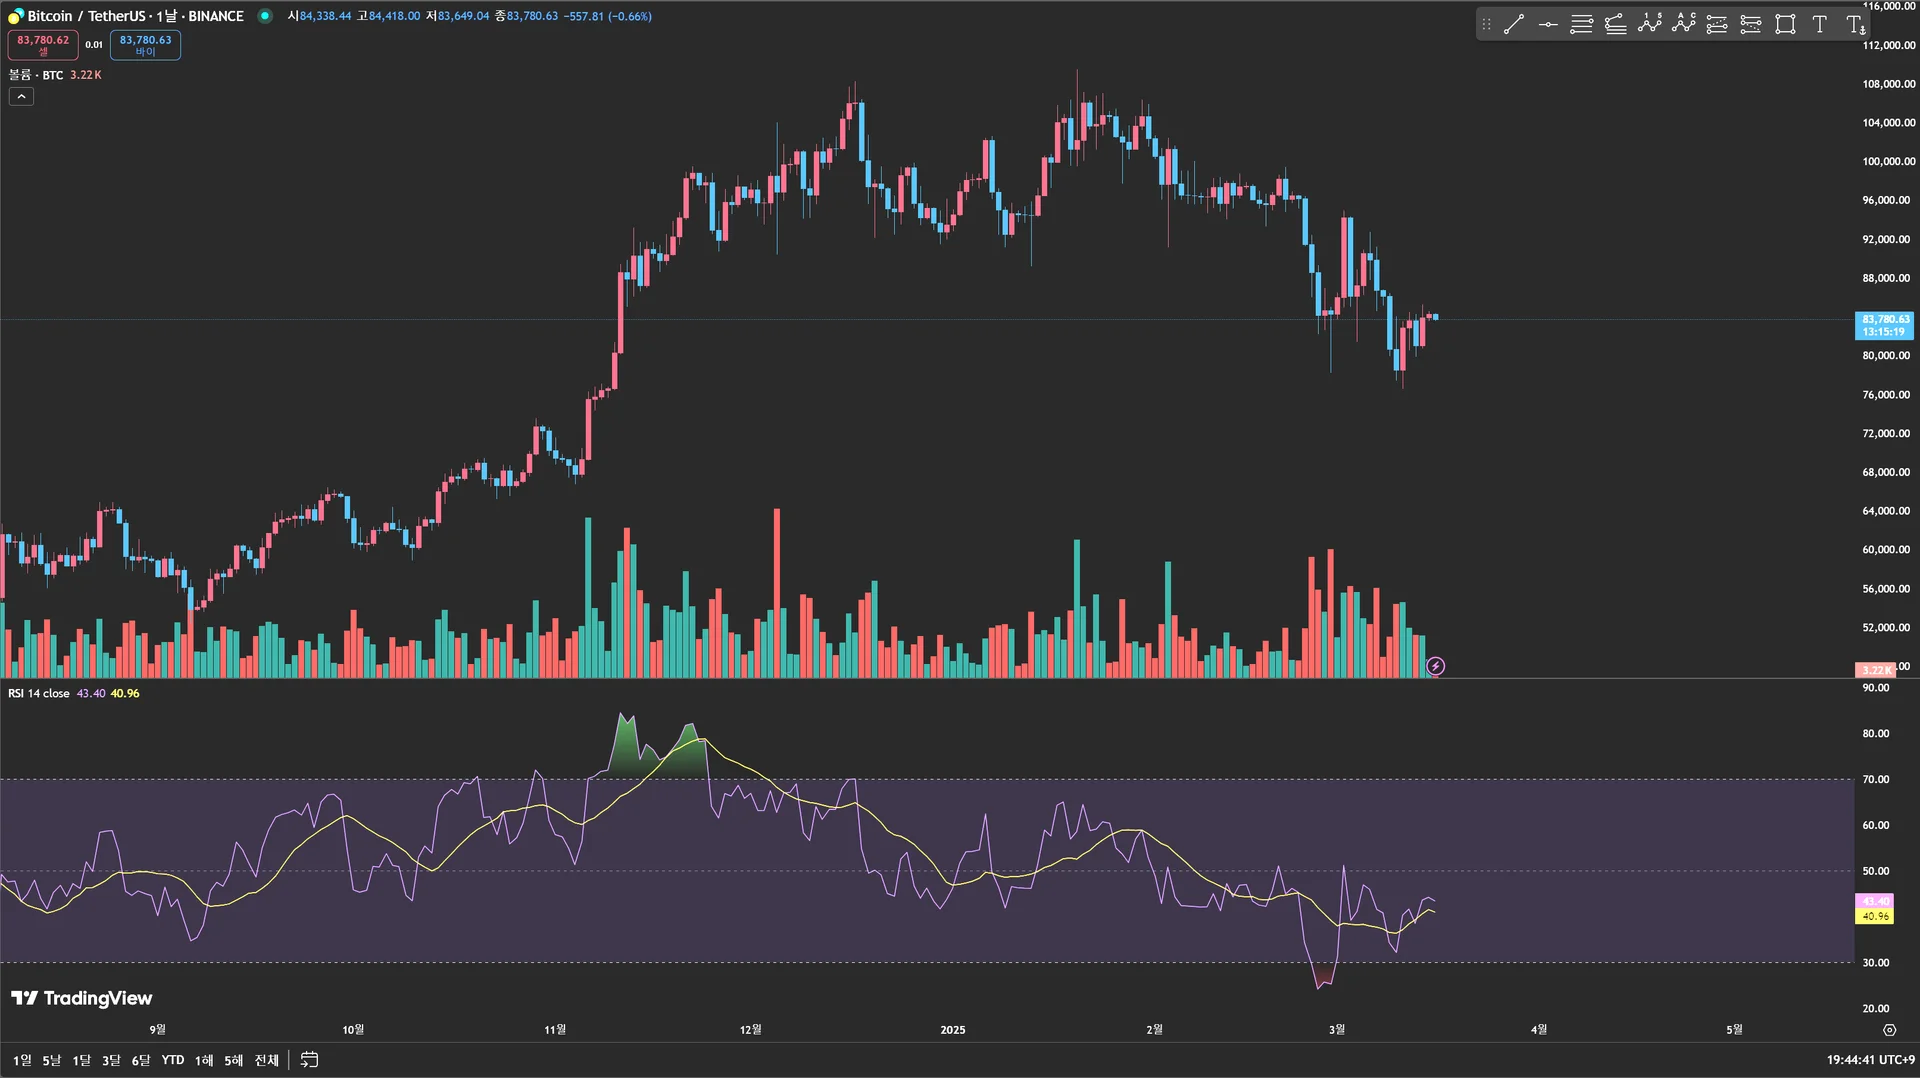The image size is (1920, 1078).
Task: Select the Elliott Impulse Wave 1-5 tool
Action: pos(1650,25)
